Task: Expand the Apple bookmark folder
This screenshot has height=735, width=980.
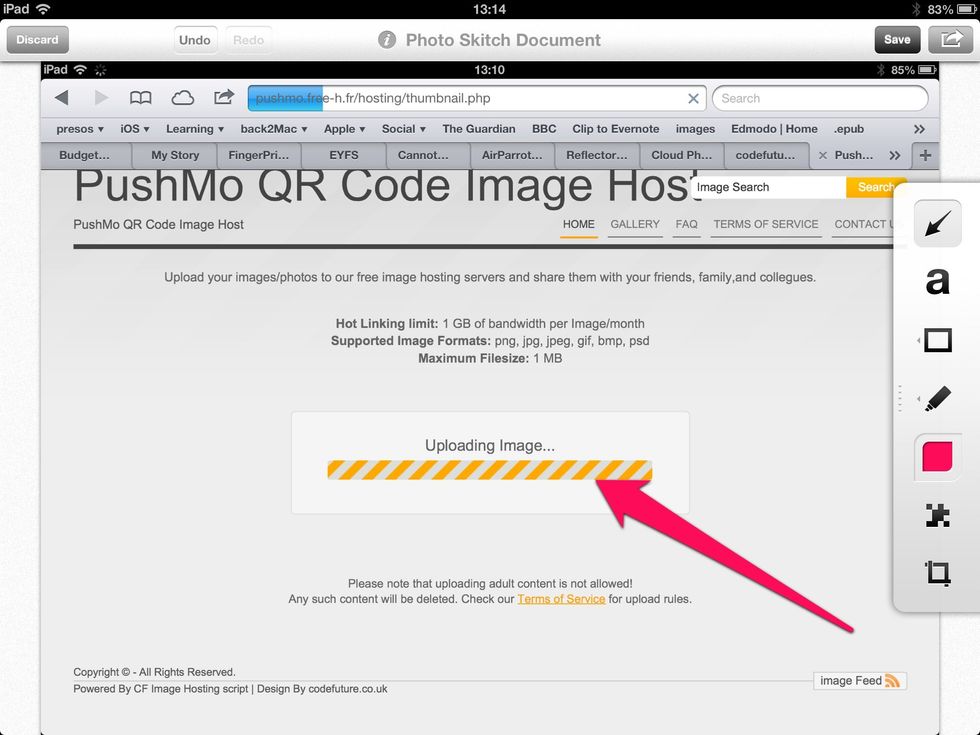Action: (344, 129)
